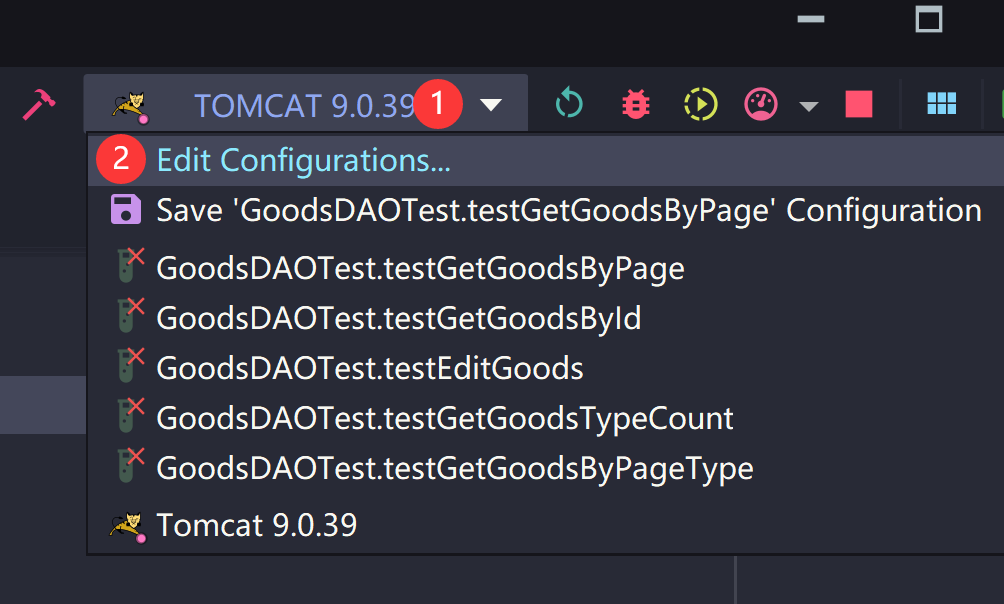This screenshot has width=1004, height=604.
Task: Click the pink profiler gauge icon
Action: pyautogui.click(x=761, y=104)
